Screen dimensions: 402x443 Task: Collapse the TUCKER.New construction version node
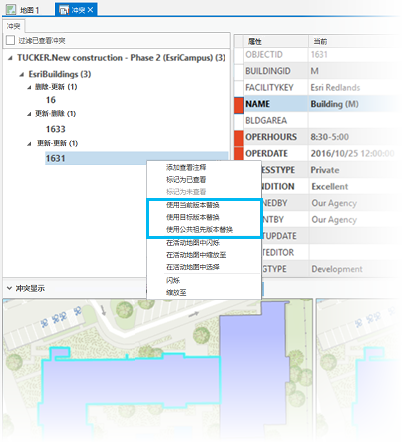(x=10, y=58)
